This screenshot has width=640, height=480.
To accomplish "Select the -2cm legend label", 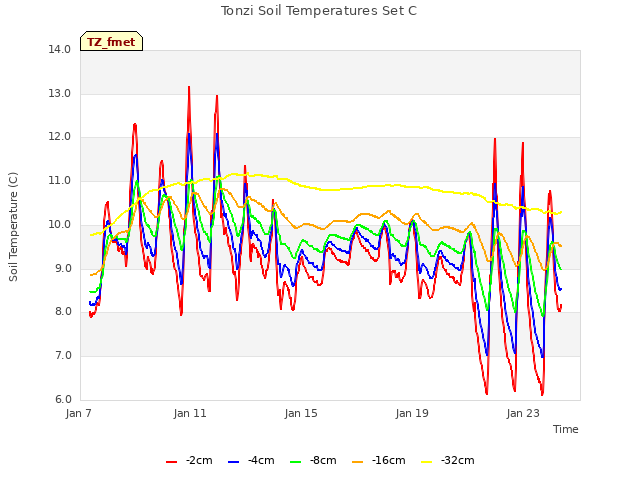I will point(199,460).
